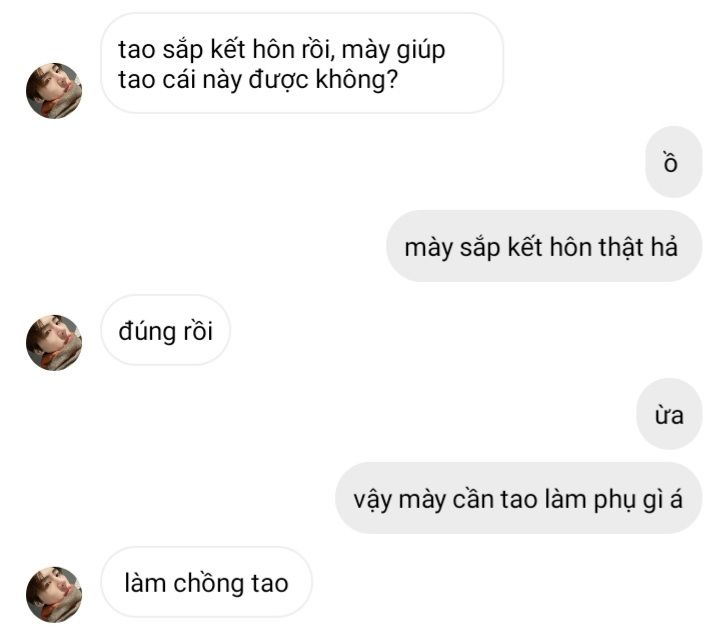
Task: Open avatar beside 'làm chồng tao' message
Action: (x=54, y=594)
